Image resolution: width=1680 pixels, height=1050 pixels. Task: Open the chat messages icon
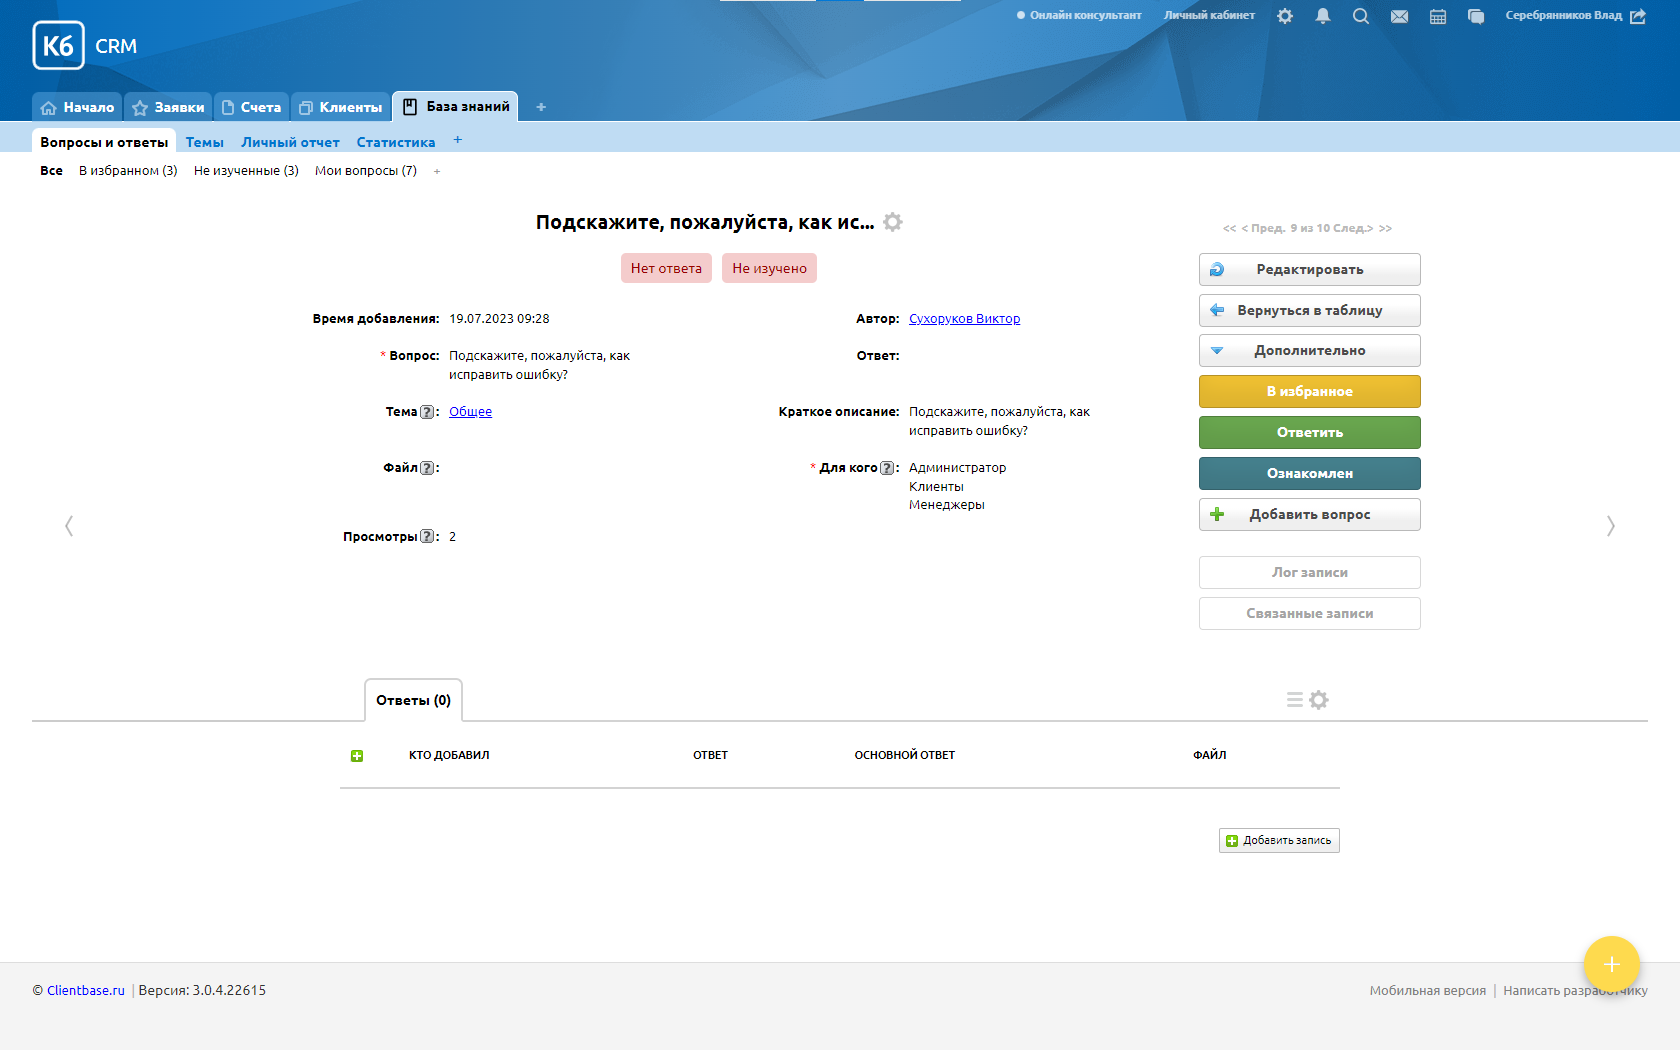coord(1476,16)
